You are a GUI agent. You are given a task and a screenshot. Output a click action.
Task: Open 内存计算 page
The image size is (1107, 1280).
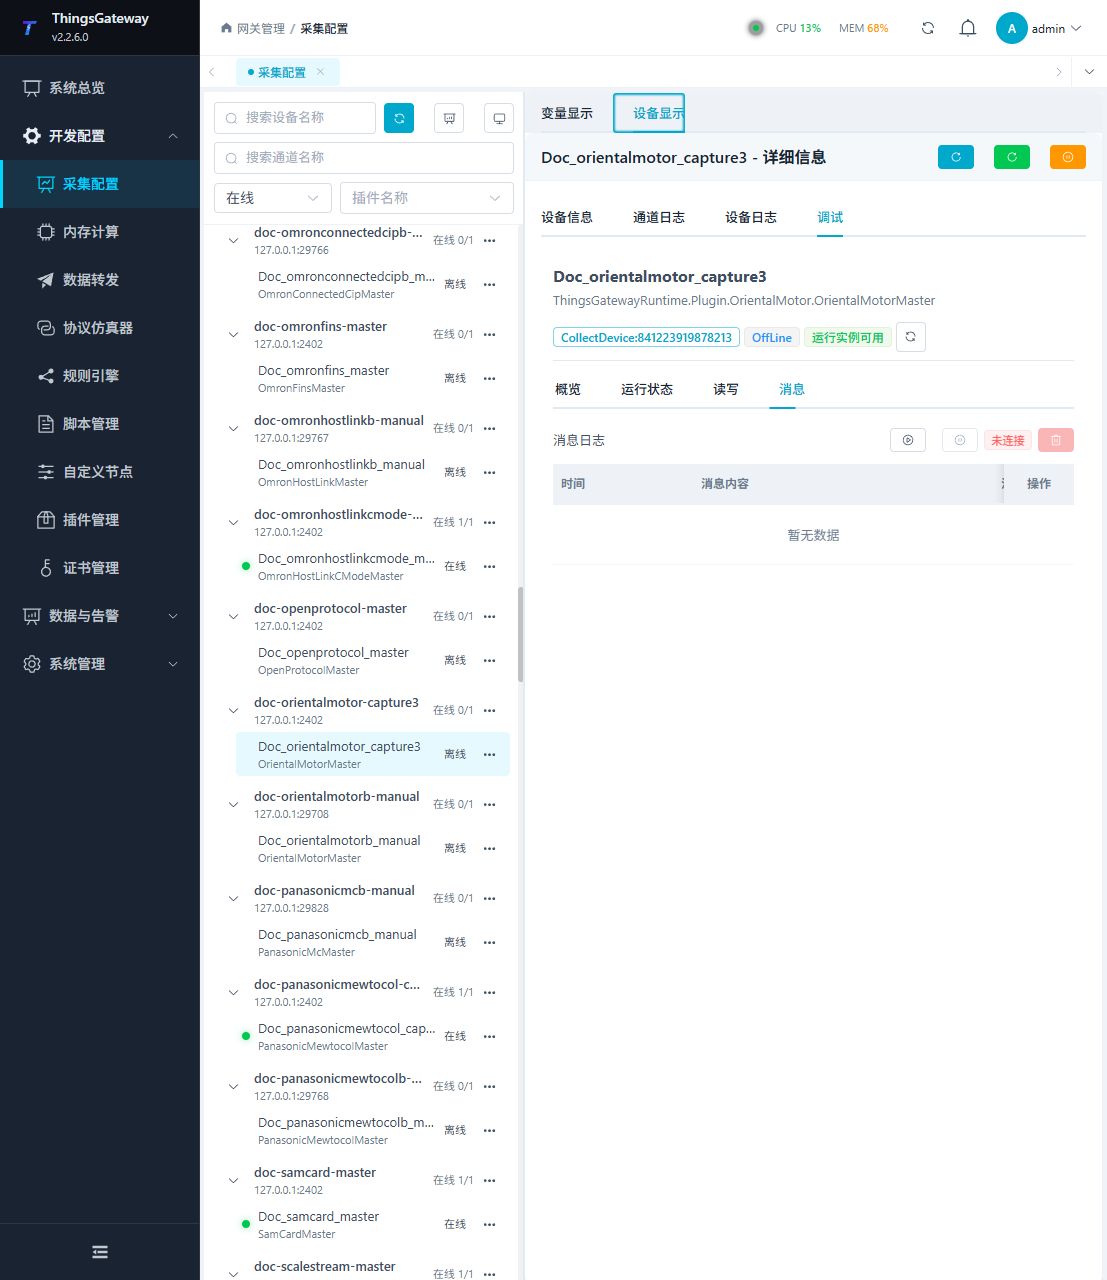100,232
